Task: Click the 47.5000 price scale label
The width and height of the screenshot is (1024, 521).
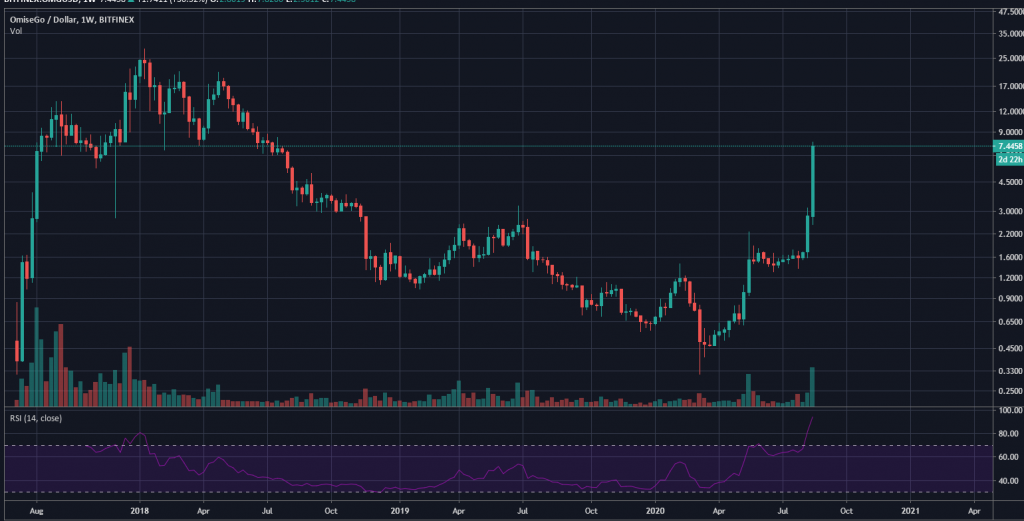Action: (x=1008, y=12)
